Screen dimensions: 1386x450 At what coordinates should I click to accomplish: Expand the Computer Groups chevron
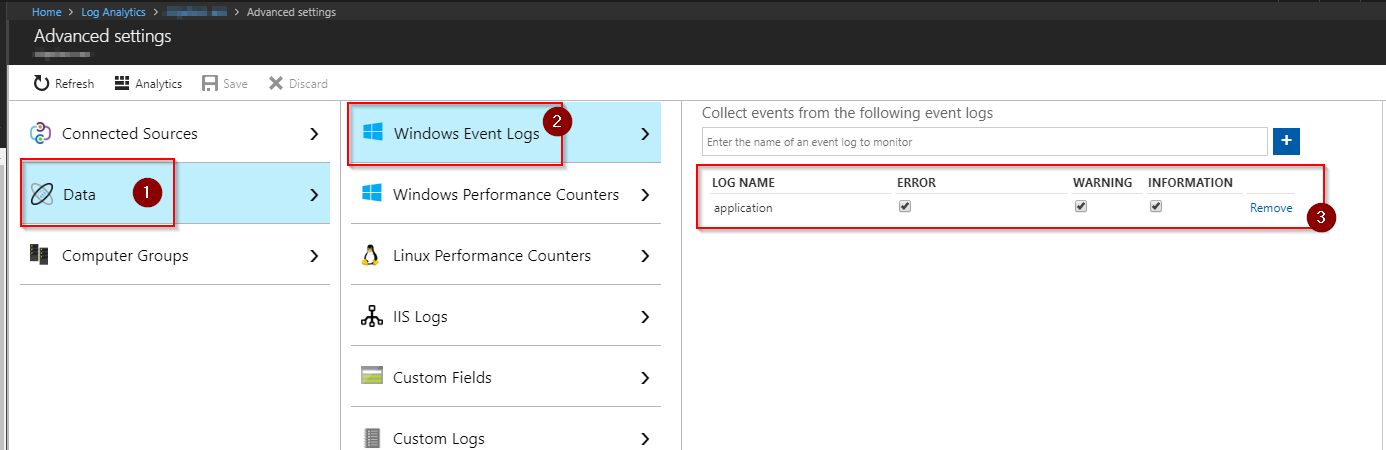[x=314, y=255]
